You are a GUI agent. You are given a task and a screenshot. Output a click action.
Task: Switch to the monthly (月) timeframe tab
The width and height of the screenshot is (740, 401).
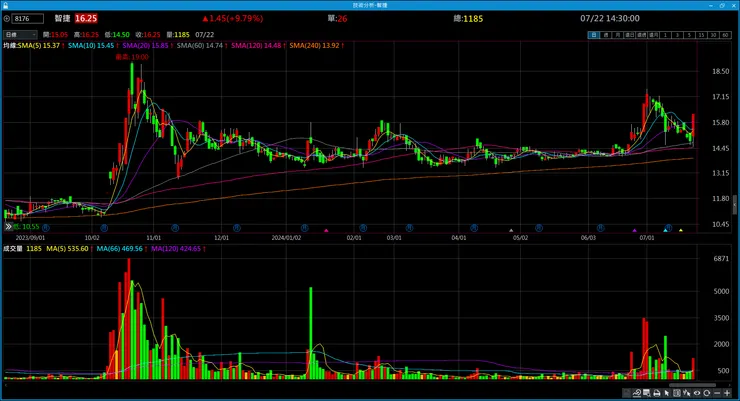coord(617,35)
